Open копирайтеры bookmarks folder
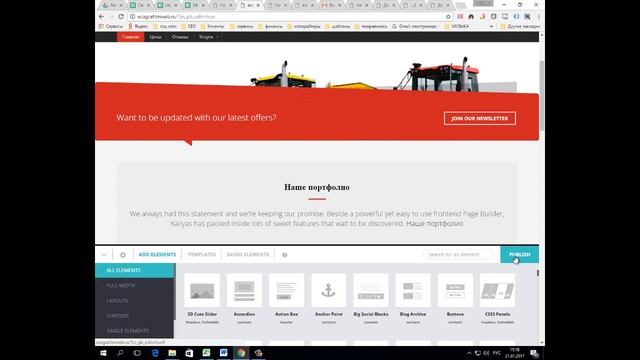The height and width of the screenshot is (360, 640). click(x=304, y=26)
